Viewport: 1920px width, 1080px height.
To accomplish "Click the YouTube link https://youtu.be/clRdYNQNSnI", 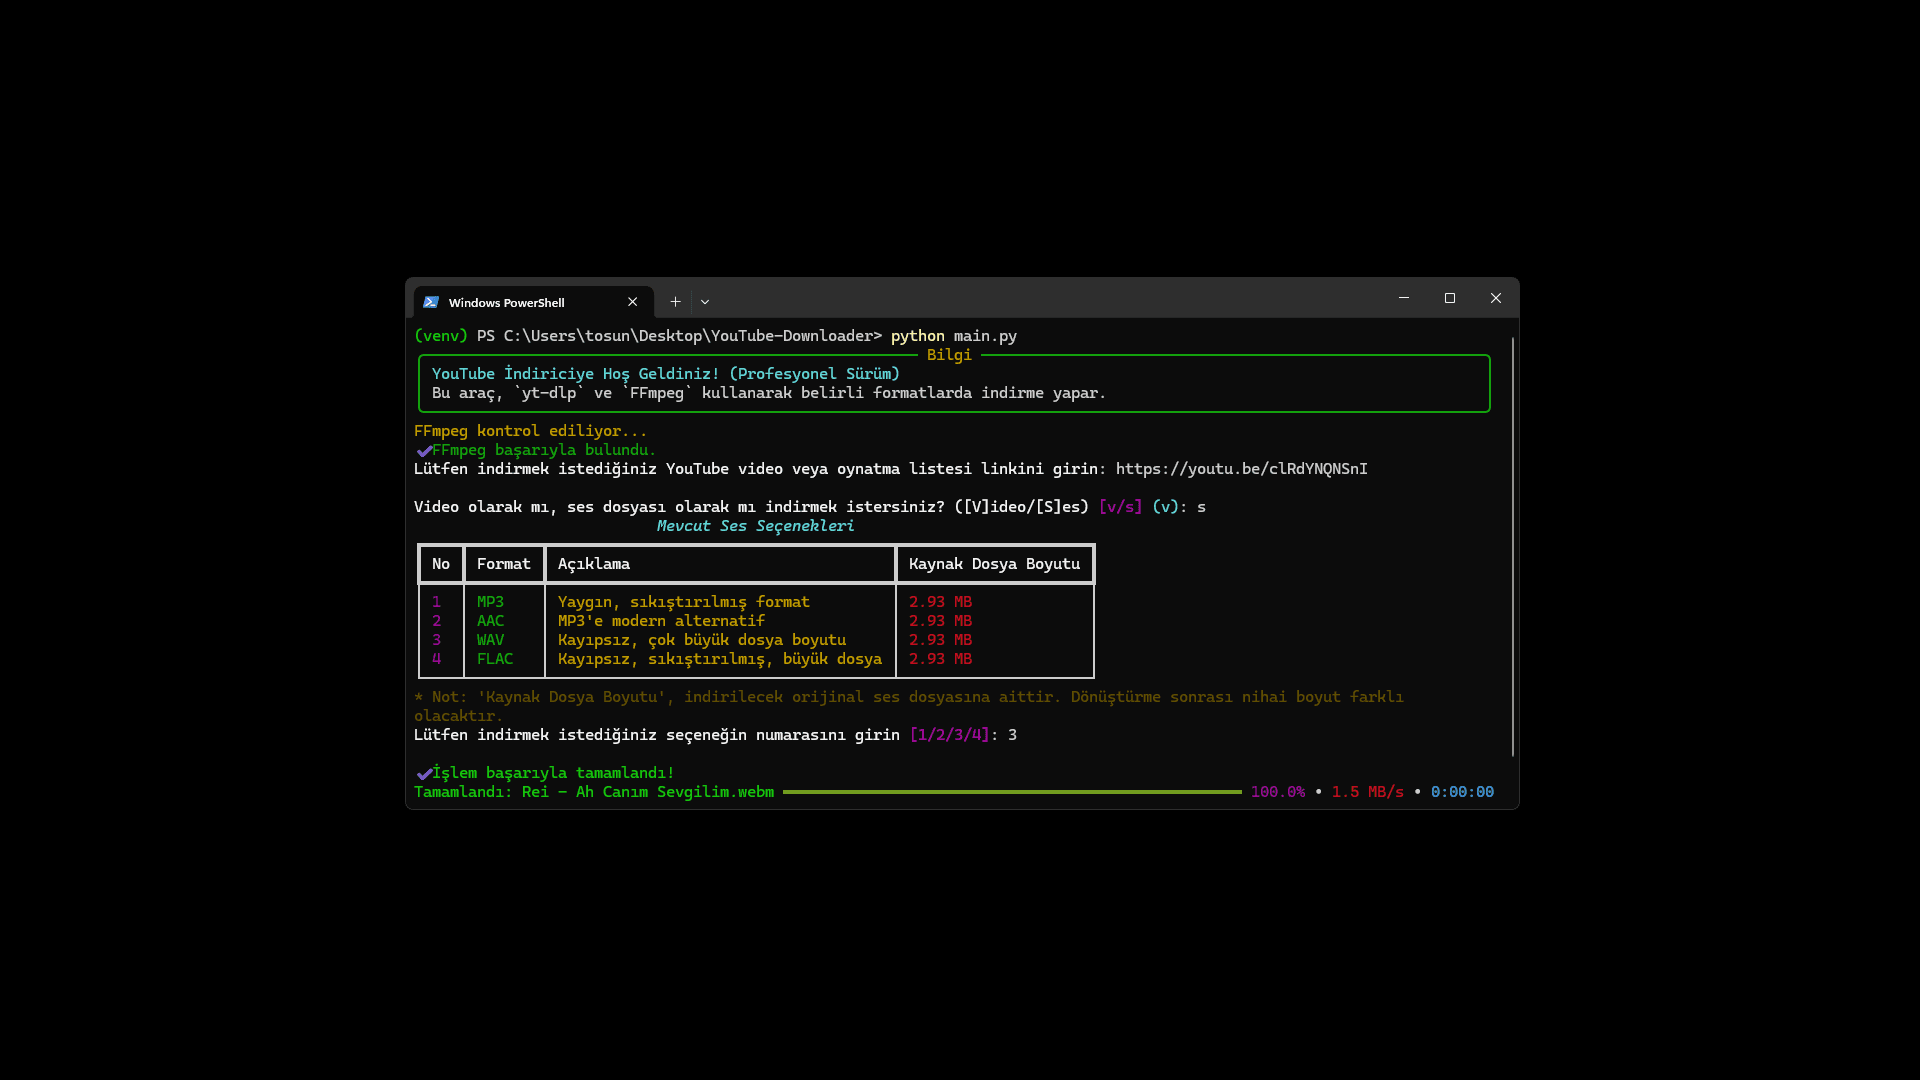I will 1241,469.
